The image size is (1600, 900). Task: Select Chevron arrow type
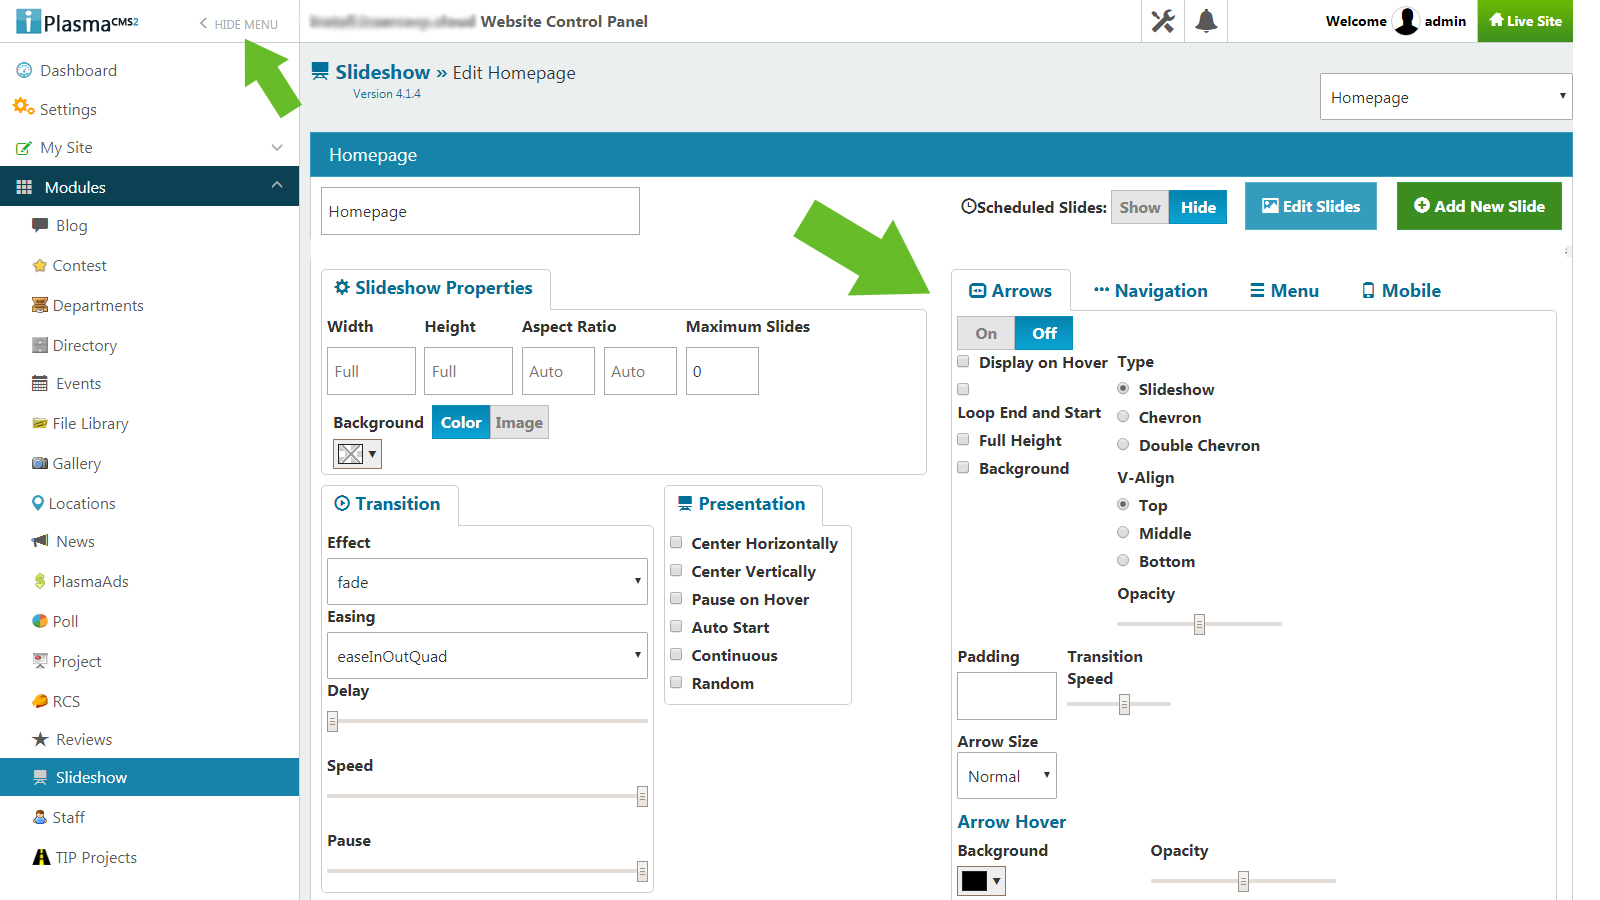pyautogui.click(x=1123, y=416)
